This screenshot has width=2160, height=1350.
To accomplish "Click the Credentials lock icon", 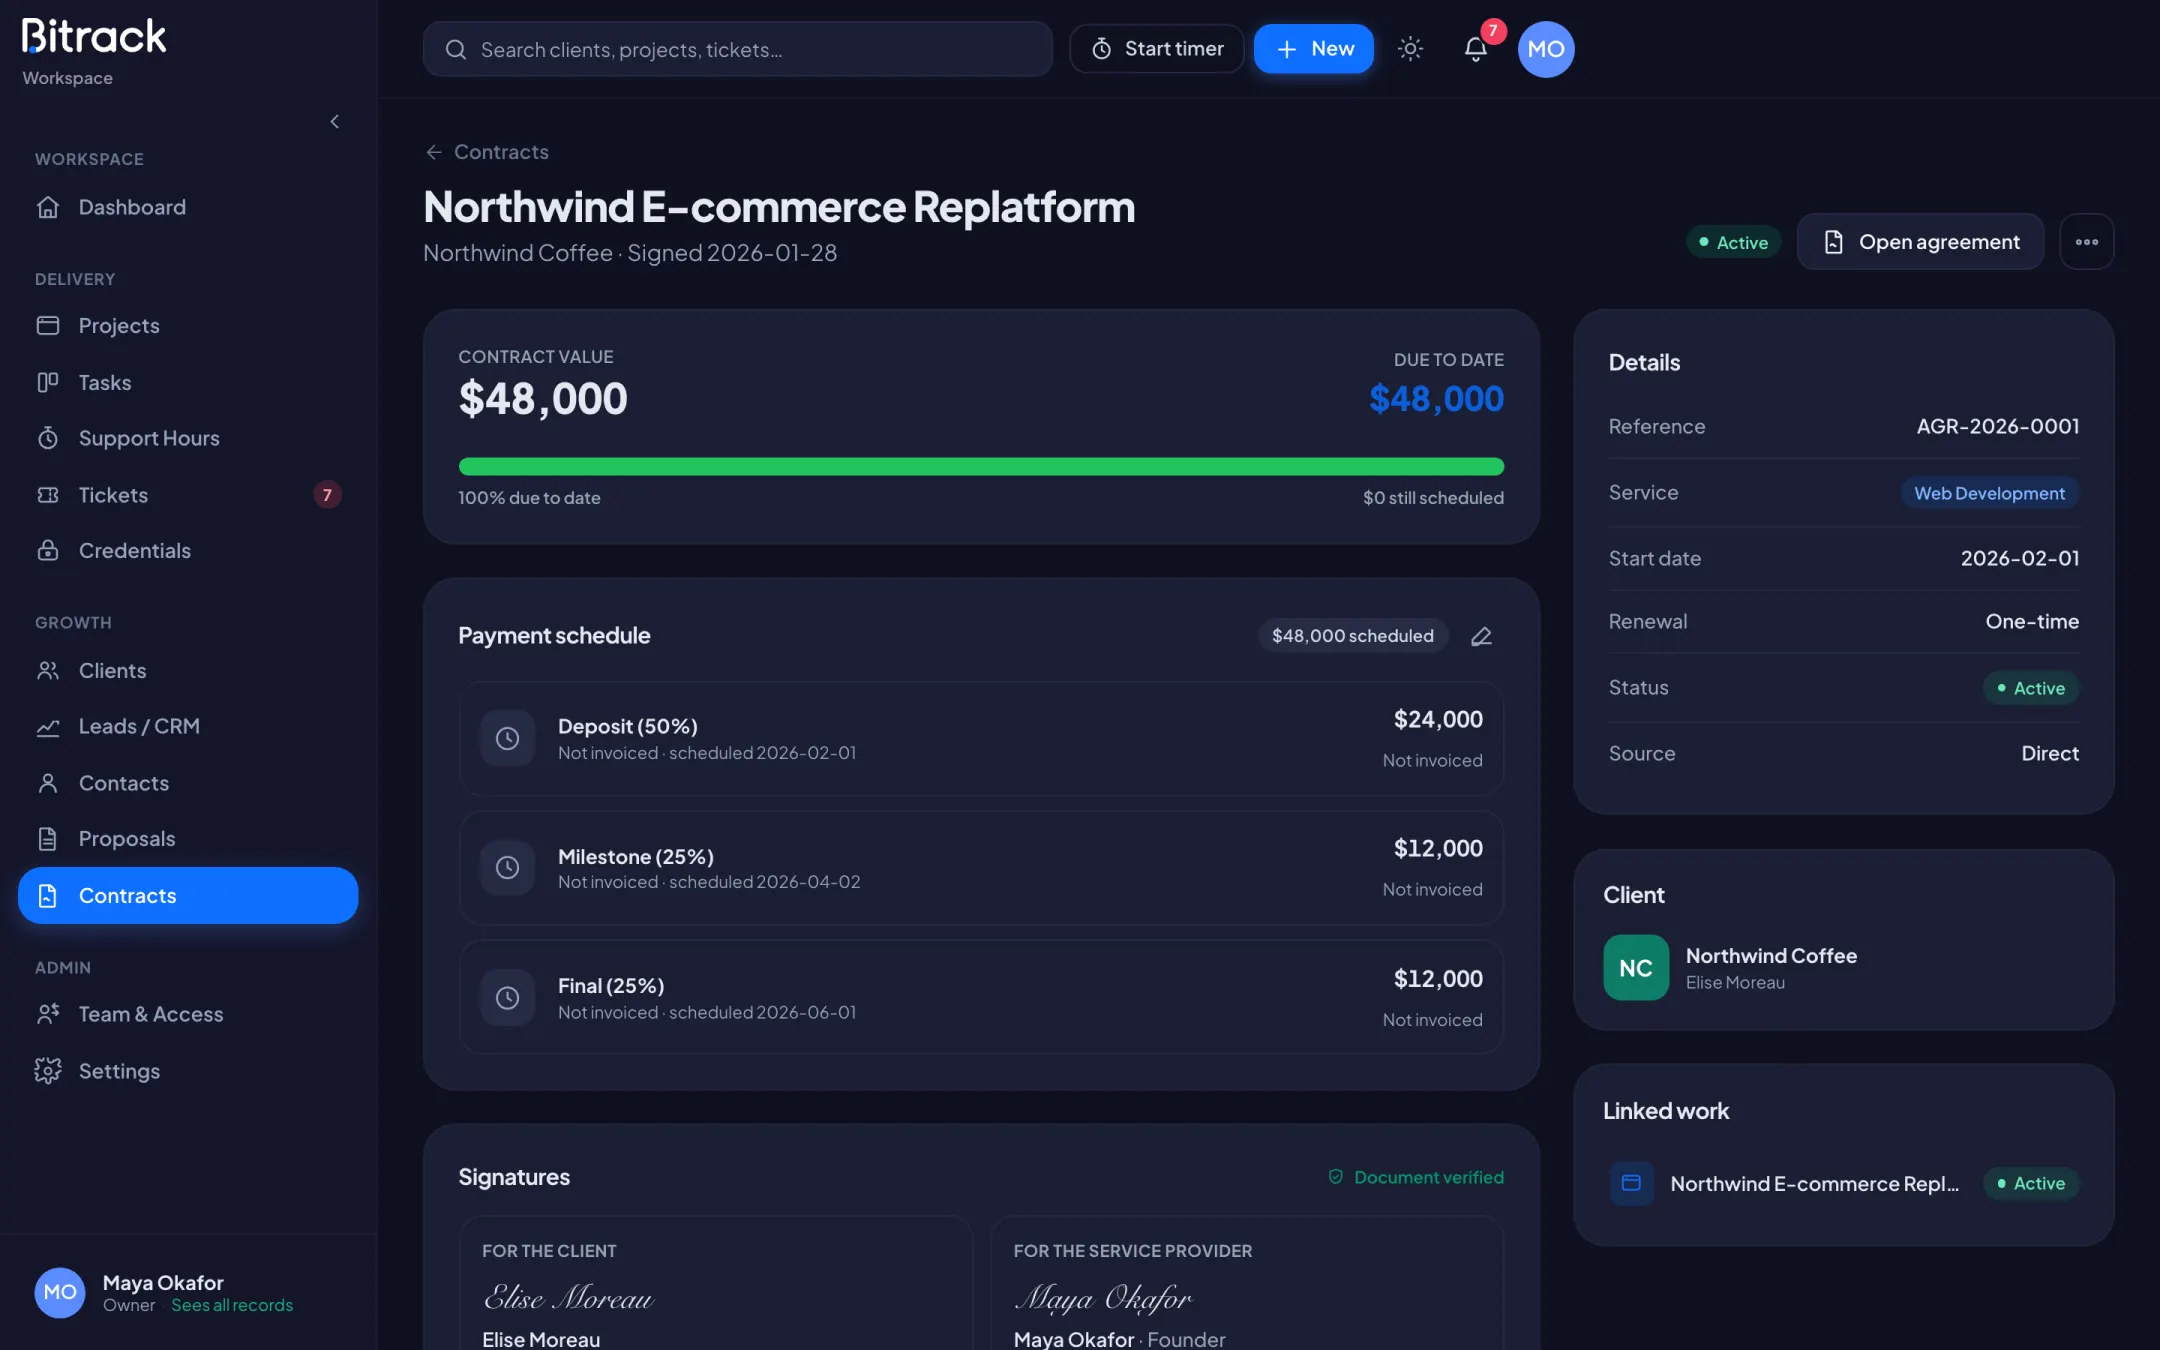I will [x=48, y=551].
